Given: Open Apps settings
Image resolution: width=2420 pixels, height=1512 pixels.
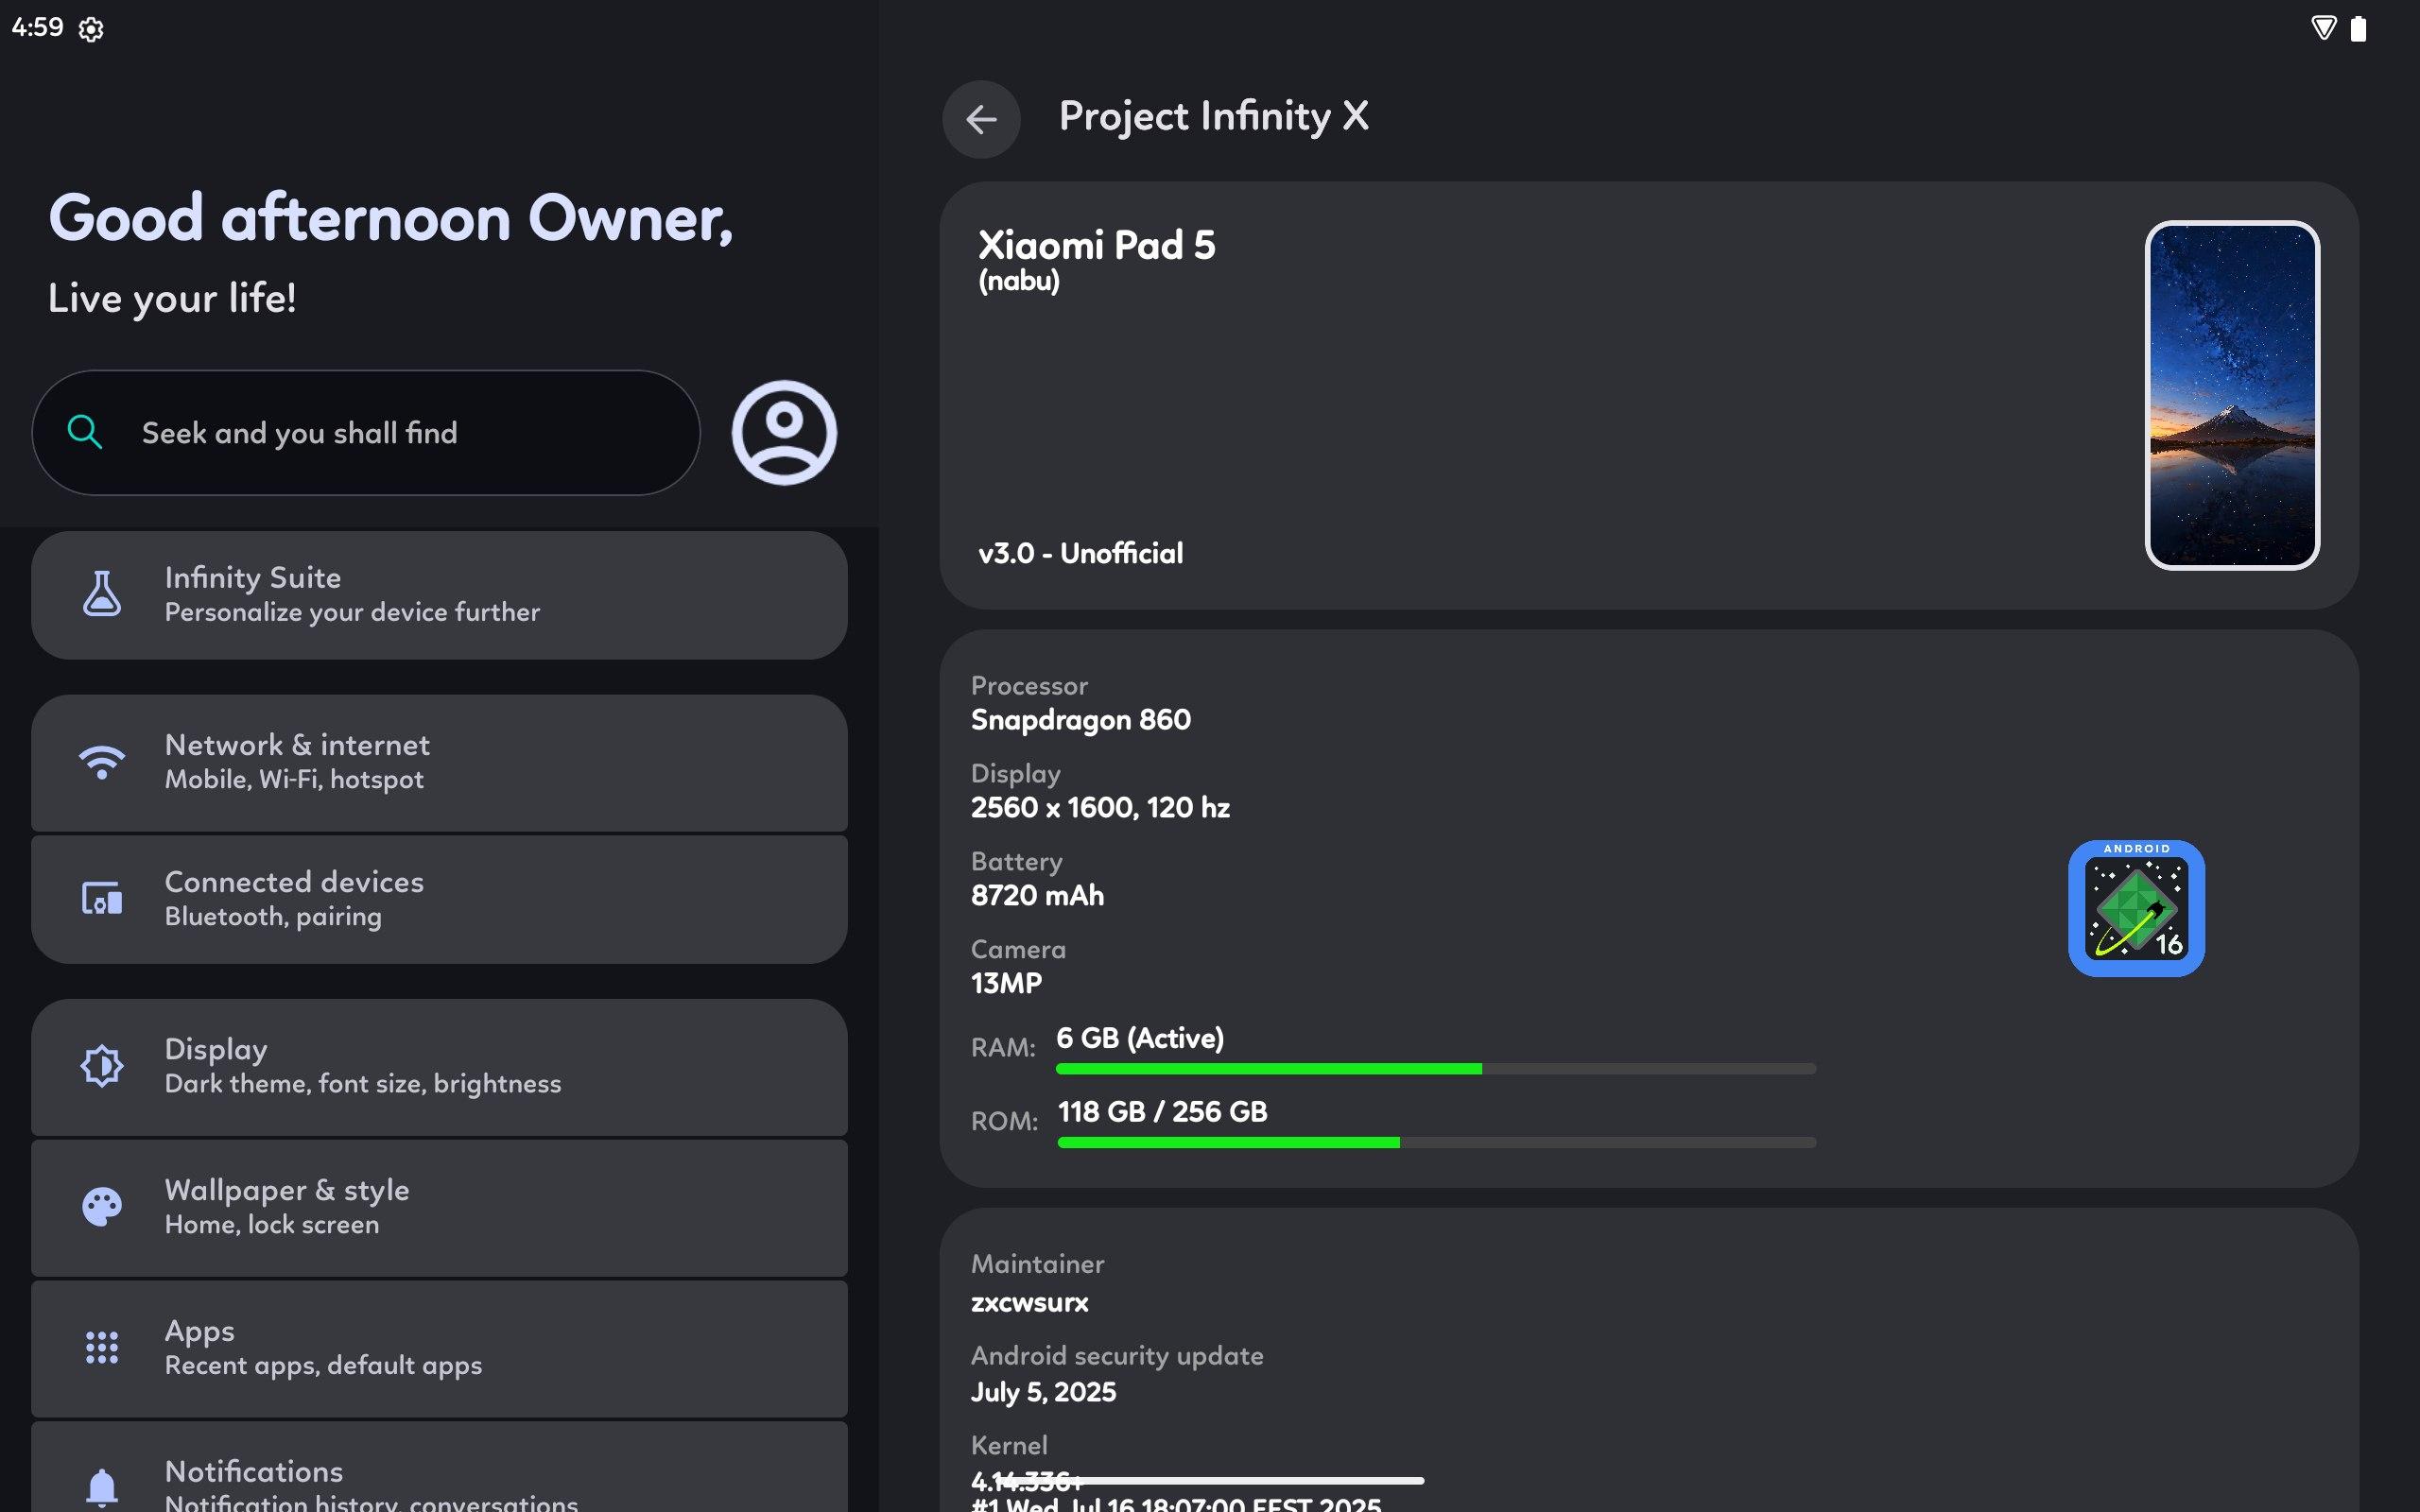Looking at the screenshot, I should 439,1348.
